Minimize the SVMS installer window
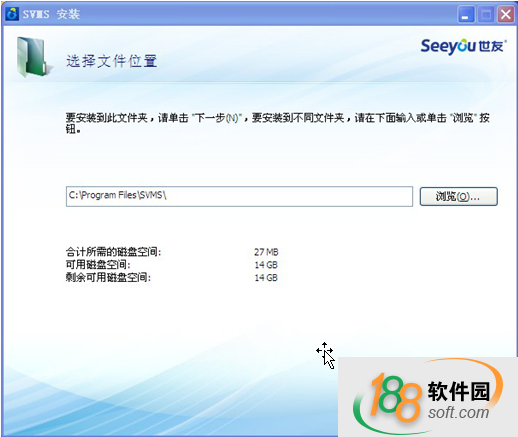This screenshot has width=518, height=437. [466, 15]
